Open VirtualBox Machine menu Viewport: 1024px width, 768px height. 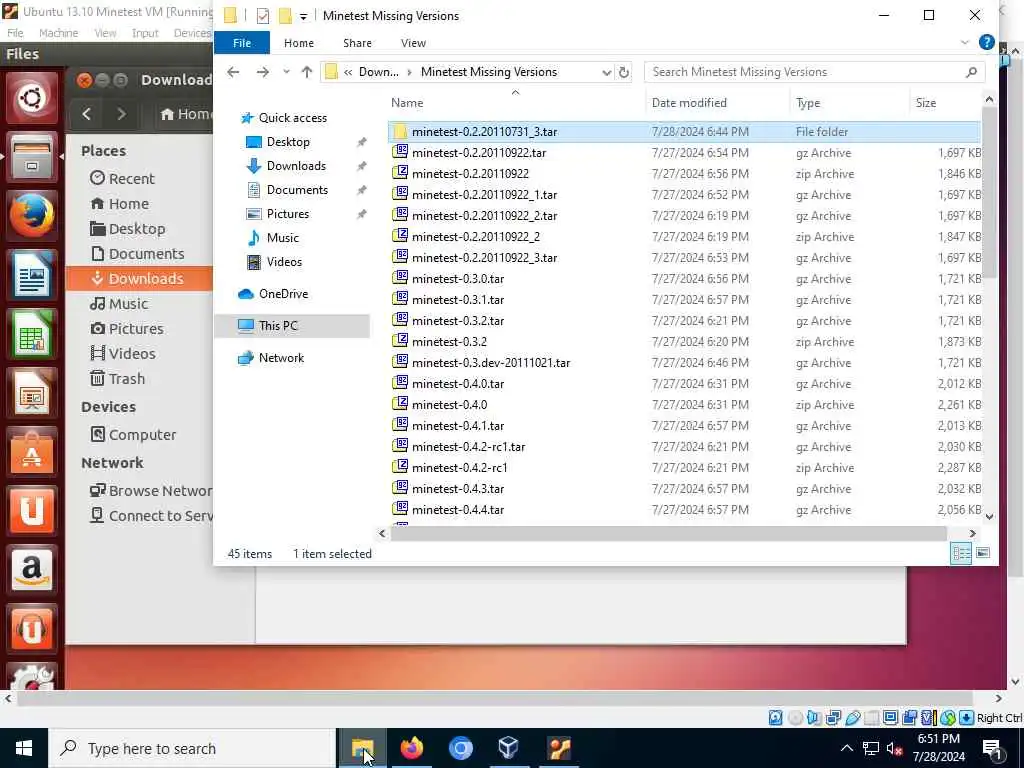pyautogui.click(x=58, y=33)
